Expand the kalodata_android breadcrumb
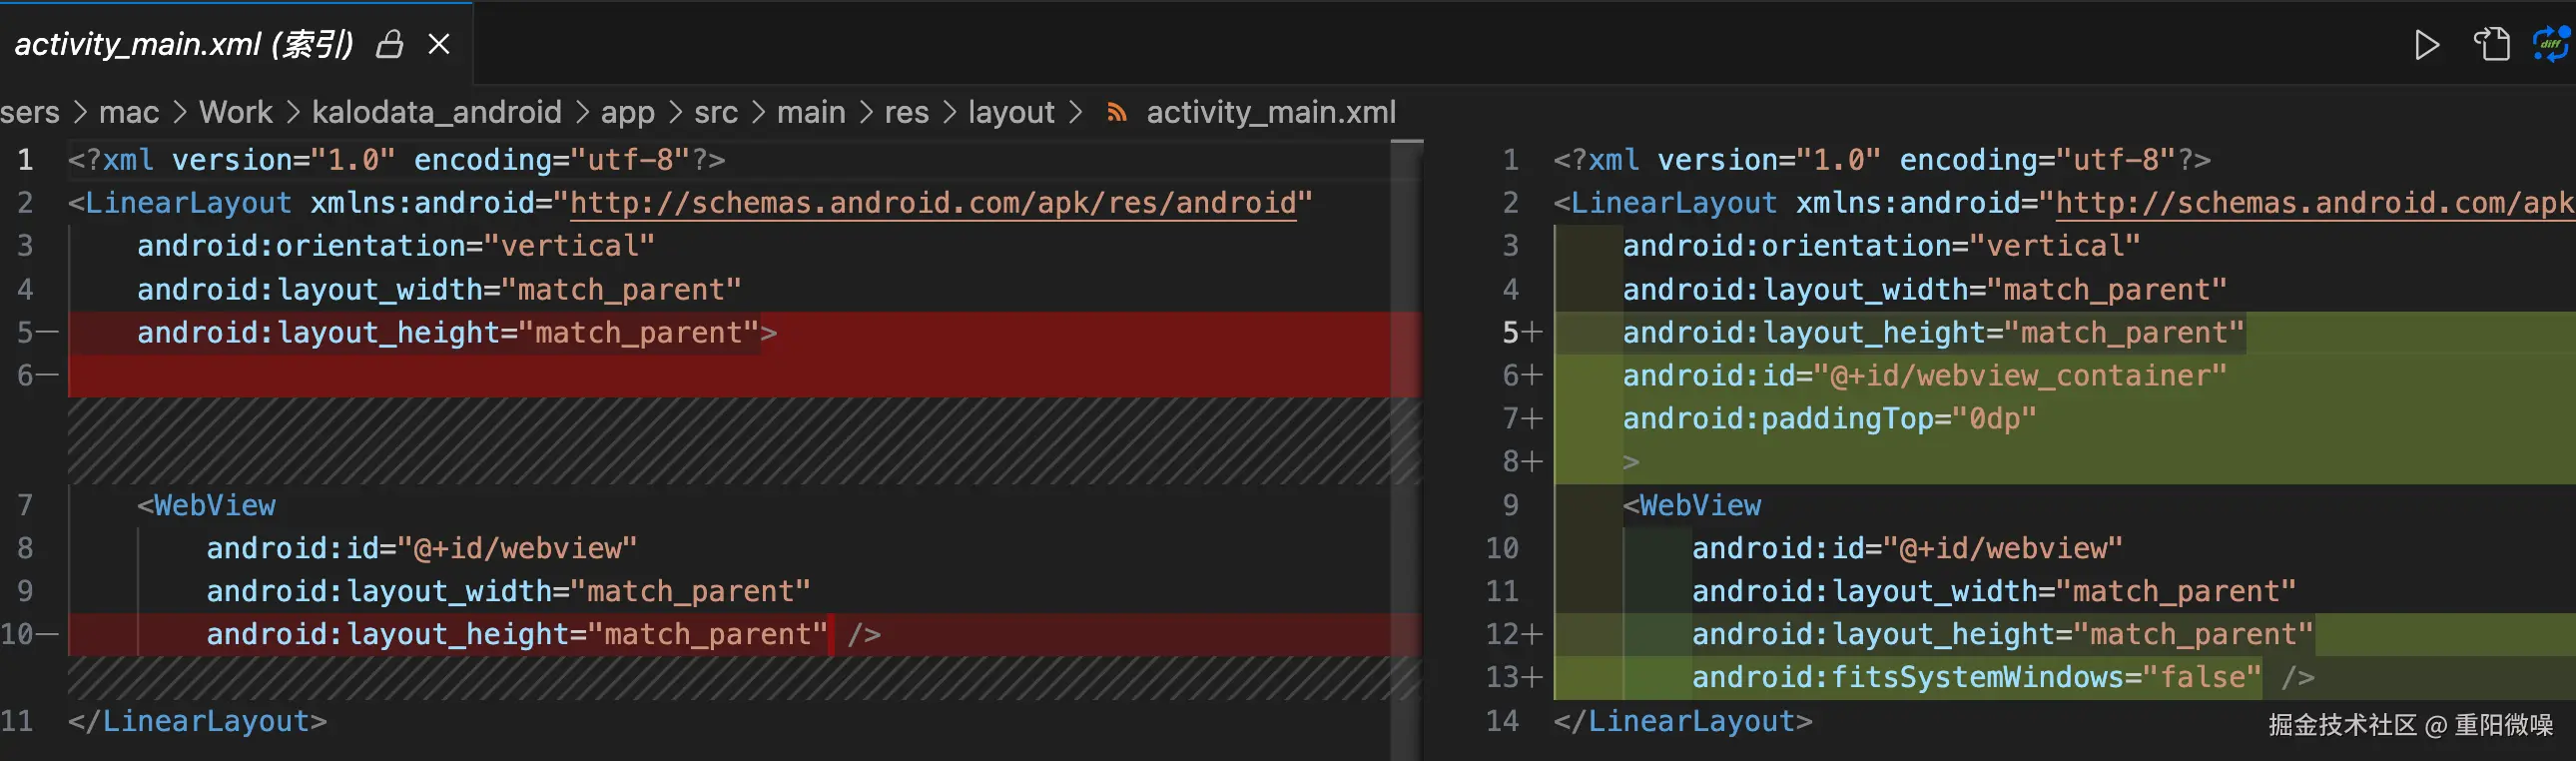2576x761 pixels. (x=436, y=113)
